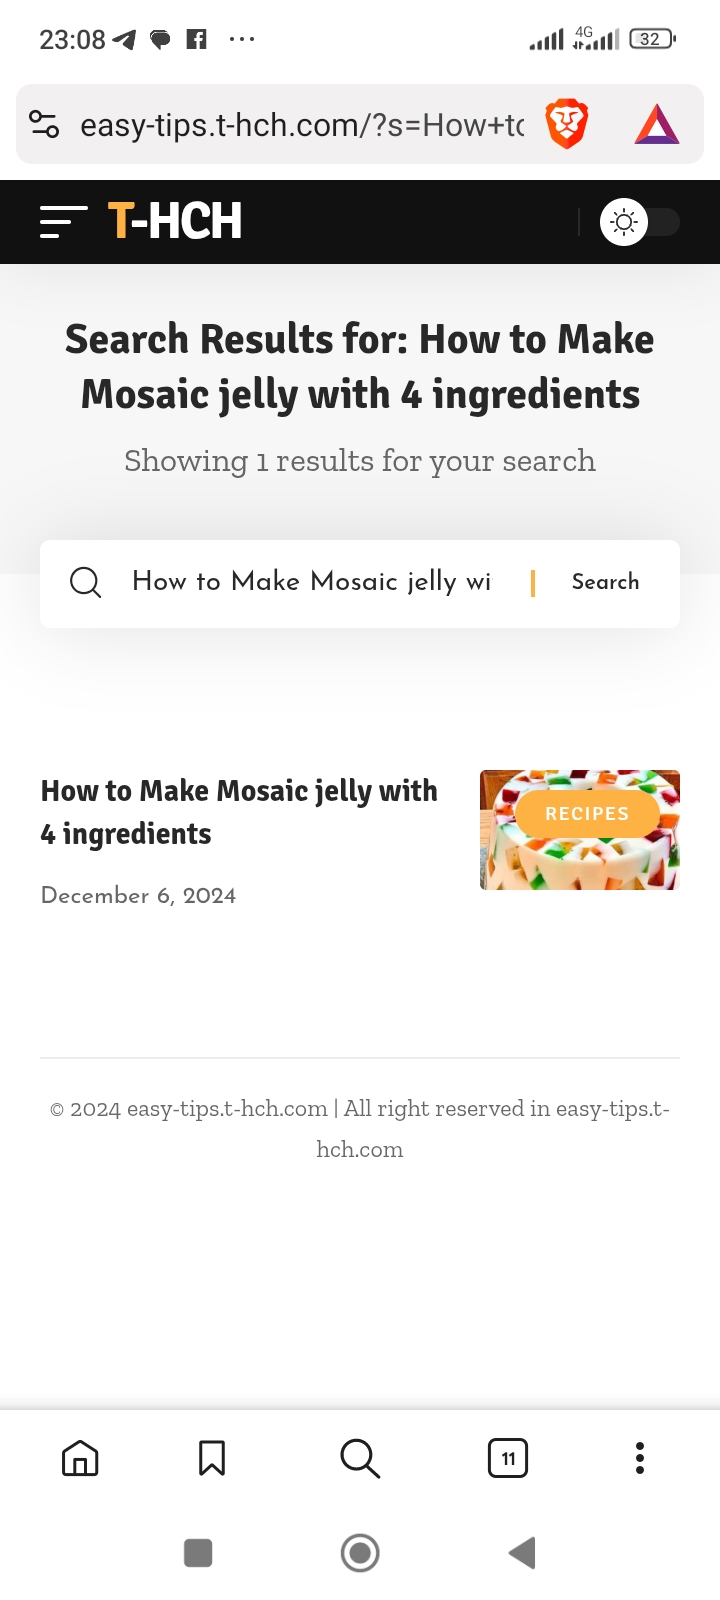Open the hamburger menu next to T-HCH
Screen dimensions: 720x1600
click(x=63, y=222)
